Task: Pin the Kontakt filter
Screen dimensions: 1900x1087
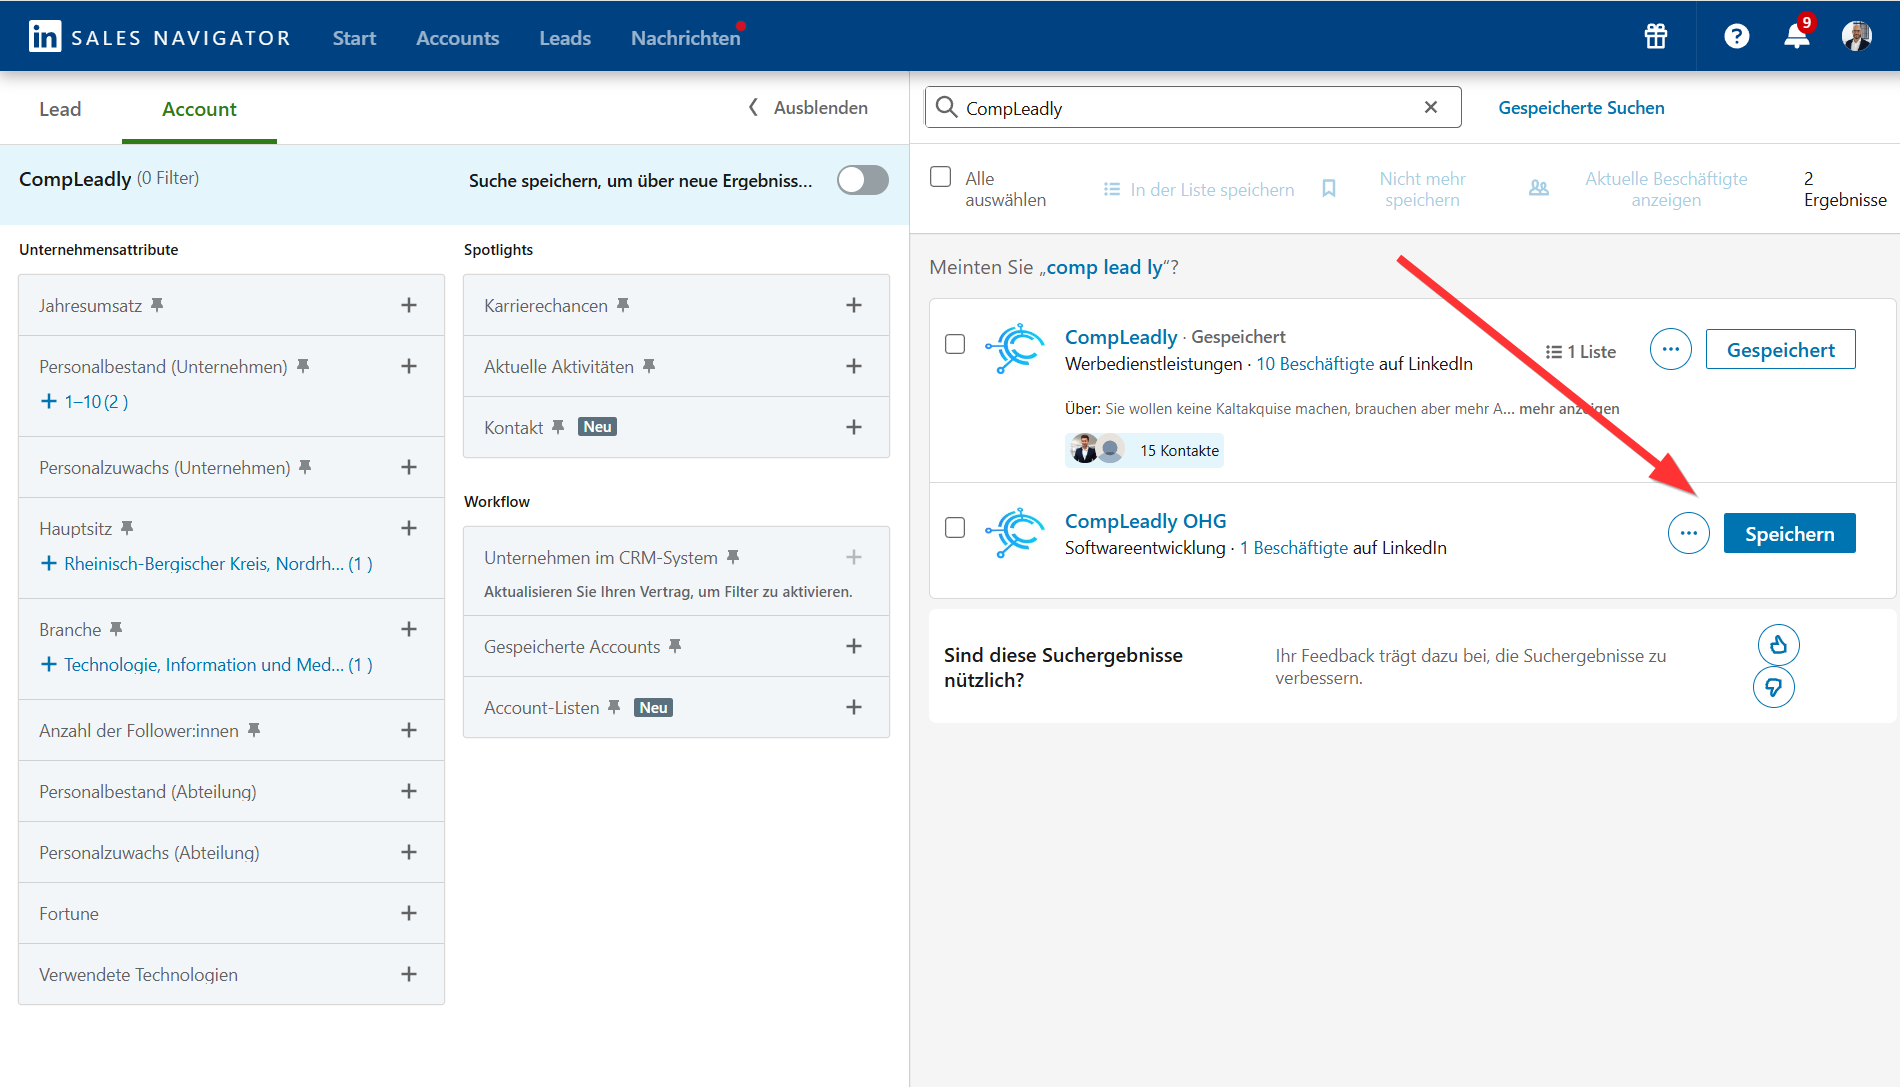Action: (x=558, y=427)
